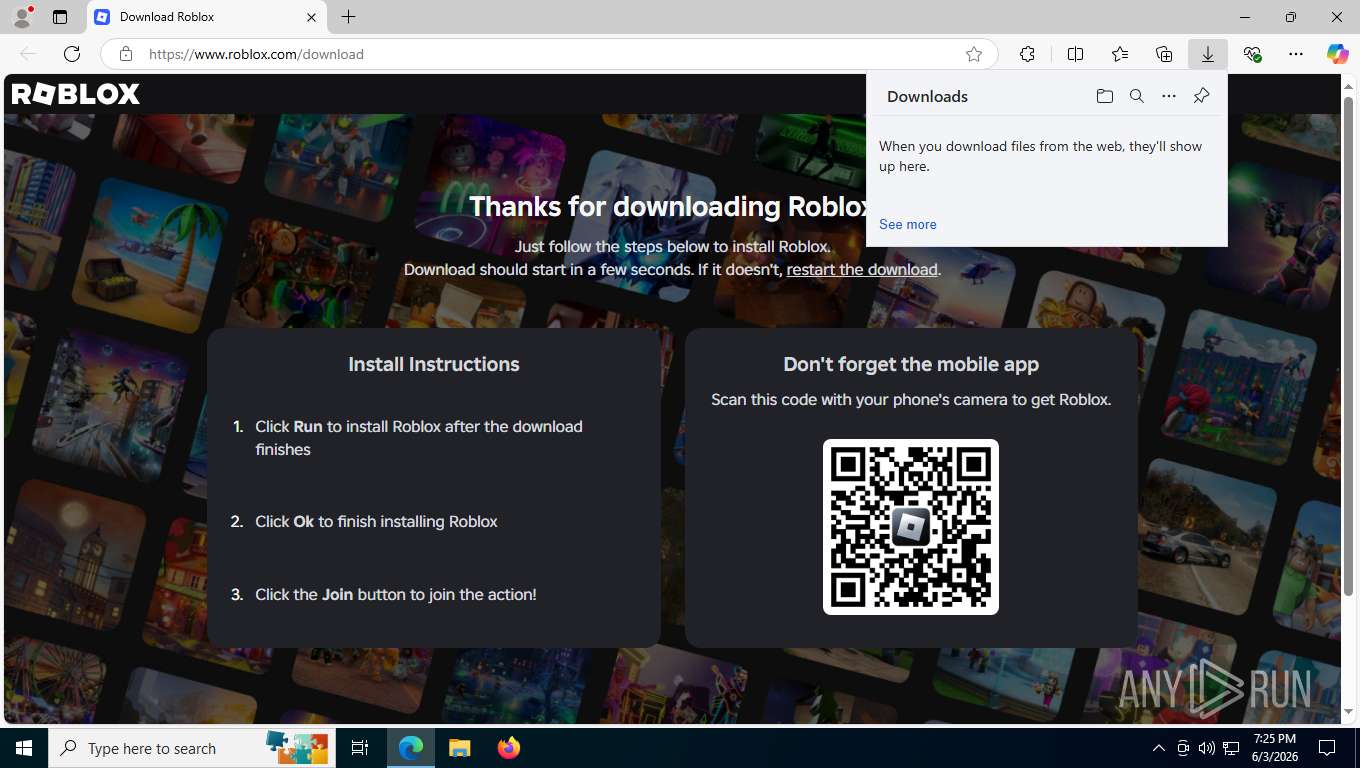Open the Edge profile icon
The width and height of the screenshot is (1360, 768).
(x=22, y=17)
